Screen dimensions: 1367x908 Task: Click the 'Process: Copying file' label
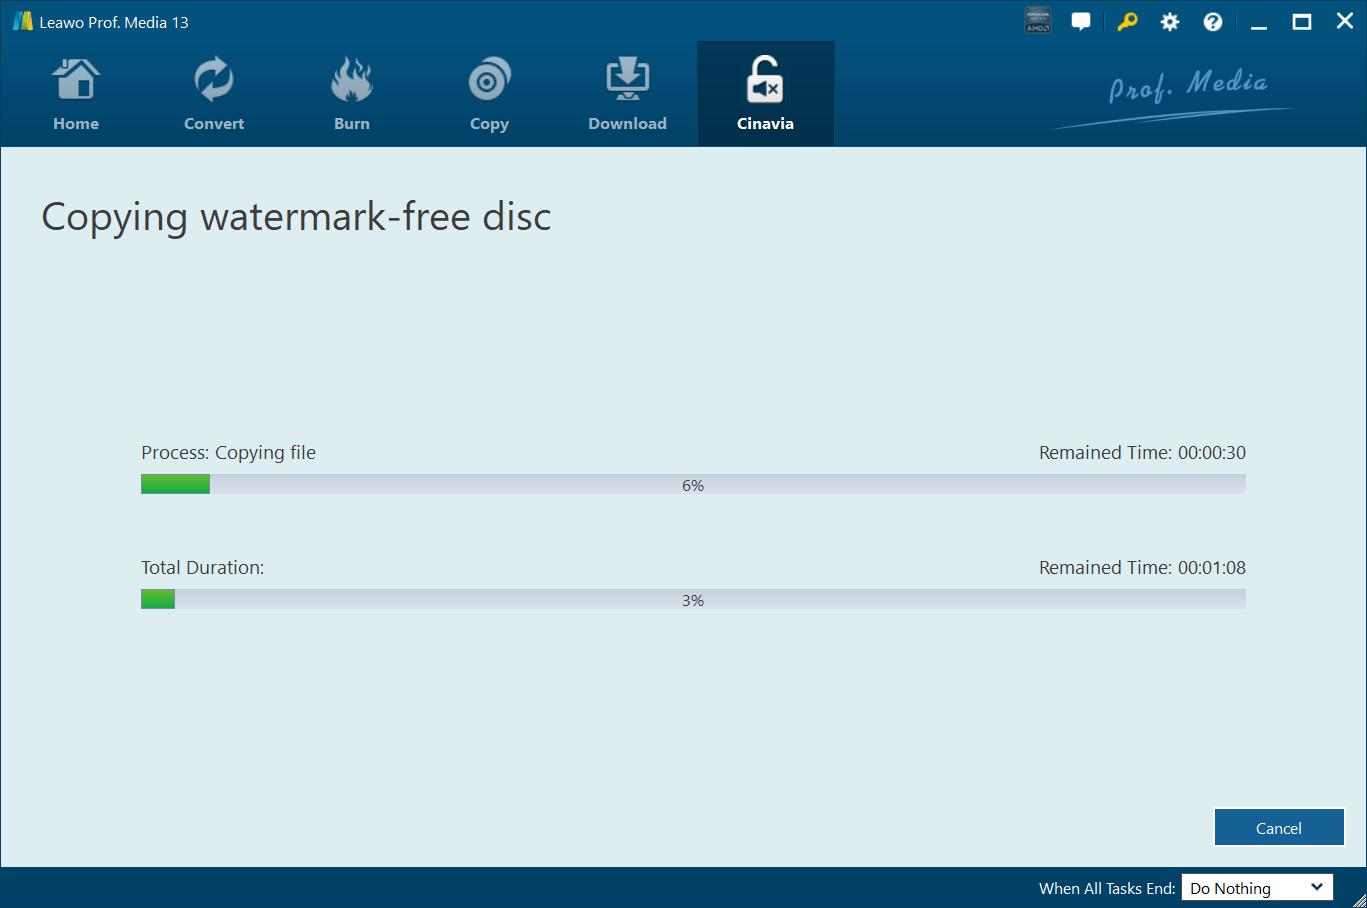pyautogui.click(x=228, y=453)
